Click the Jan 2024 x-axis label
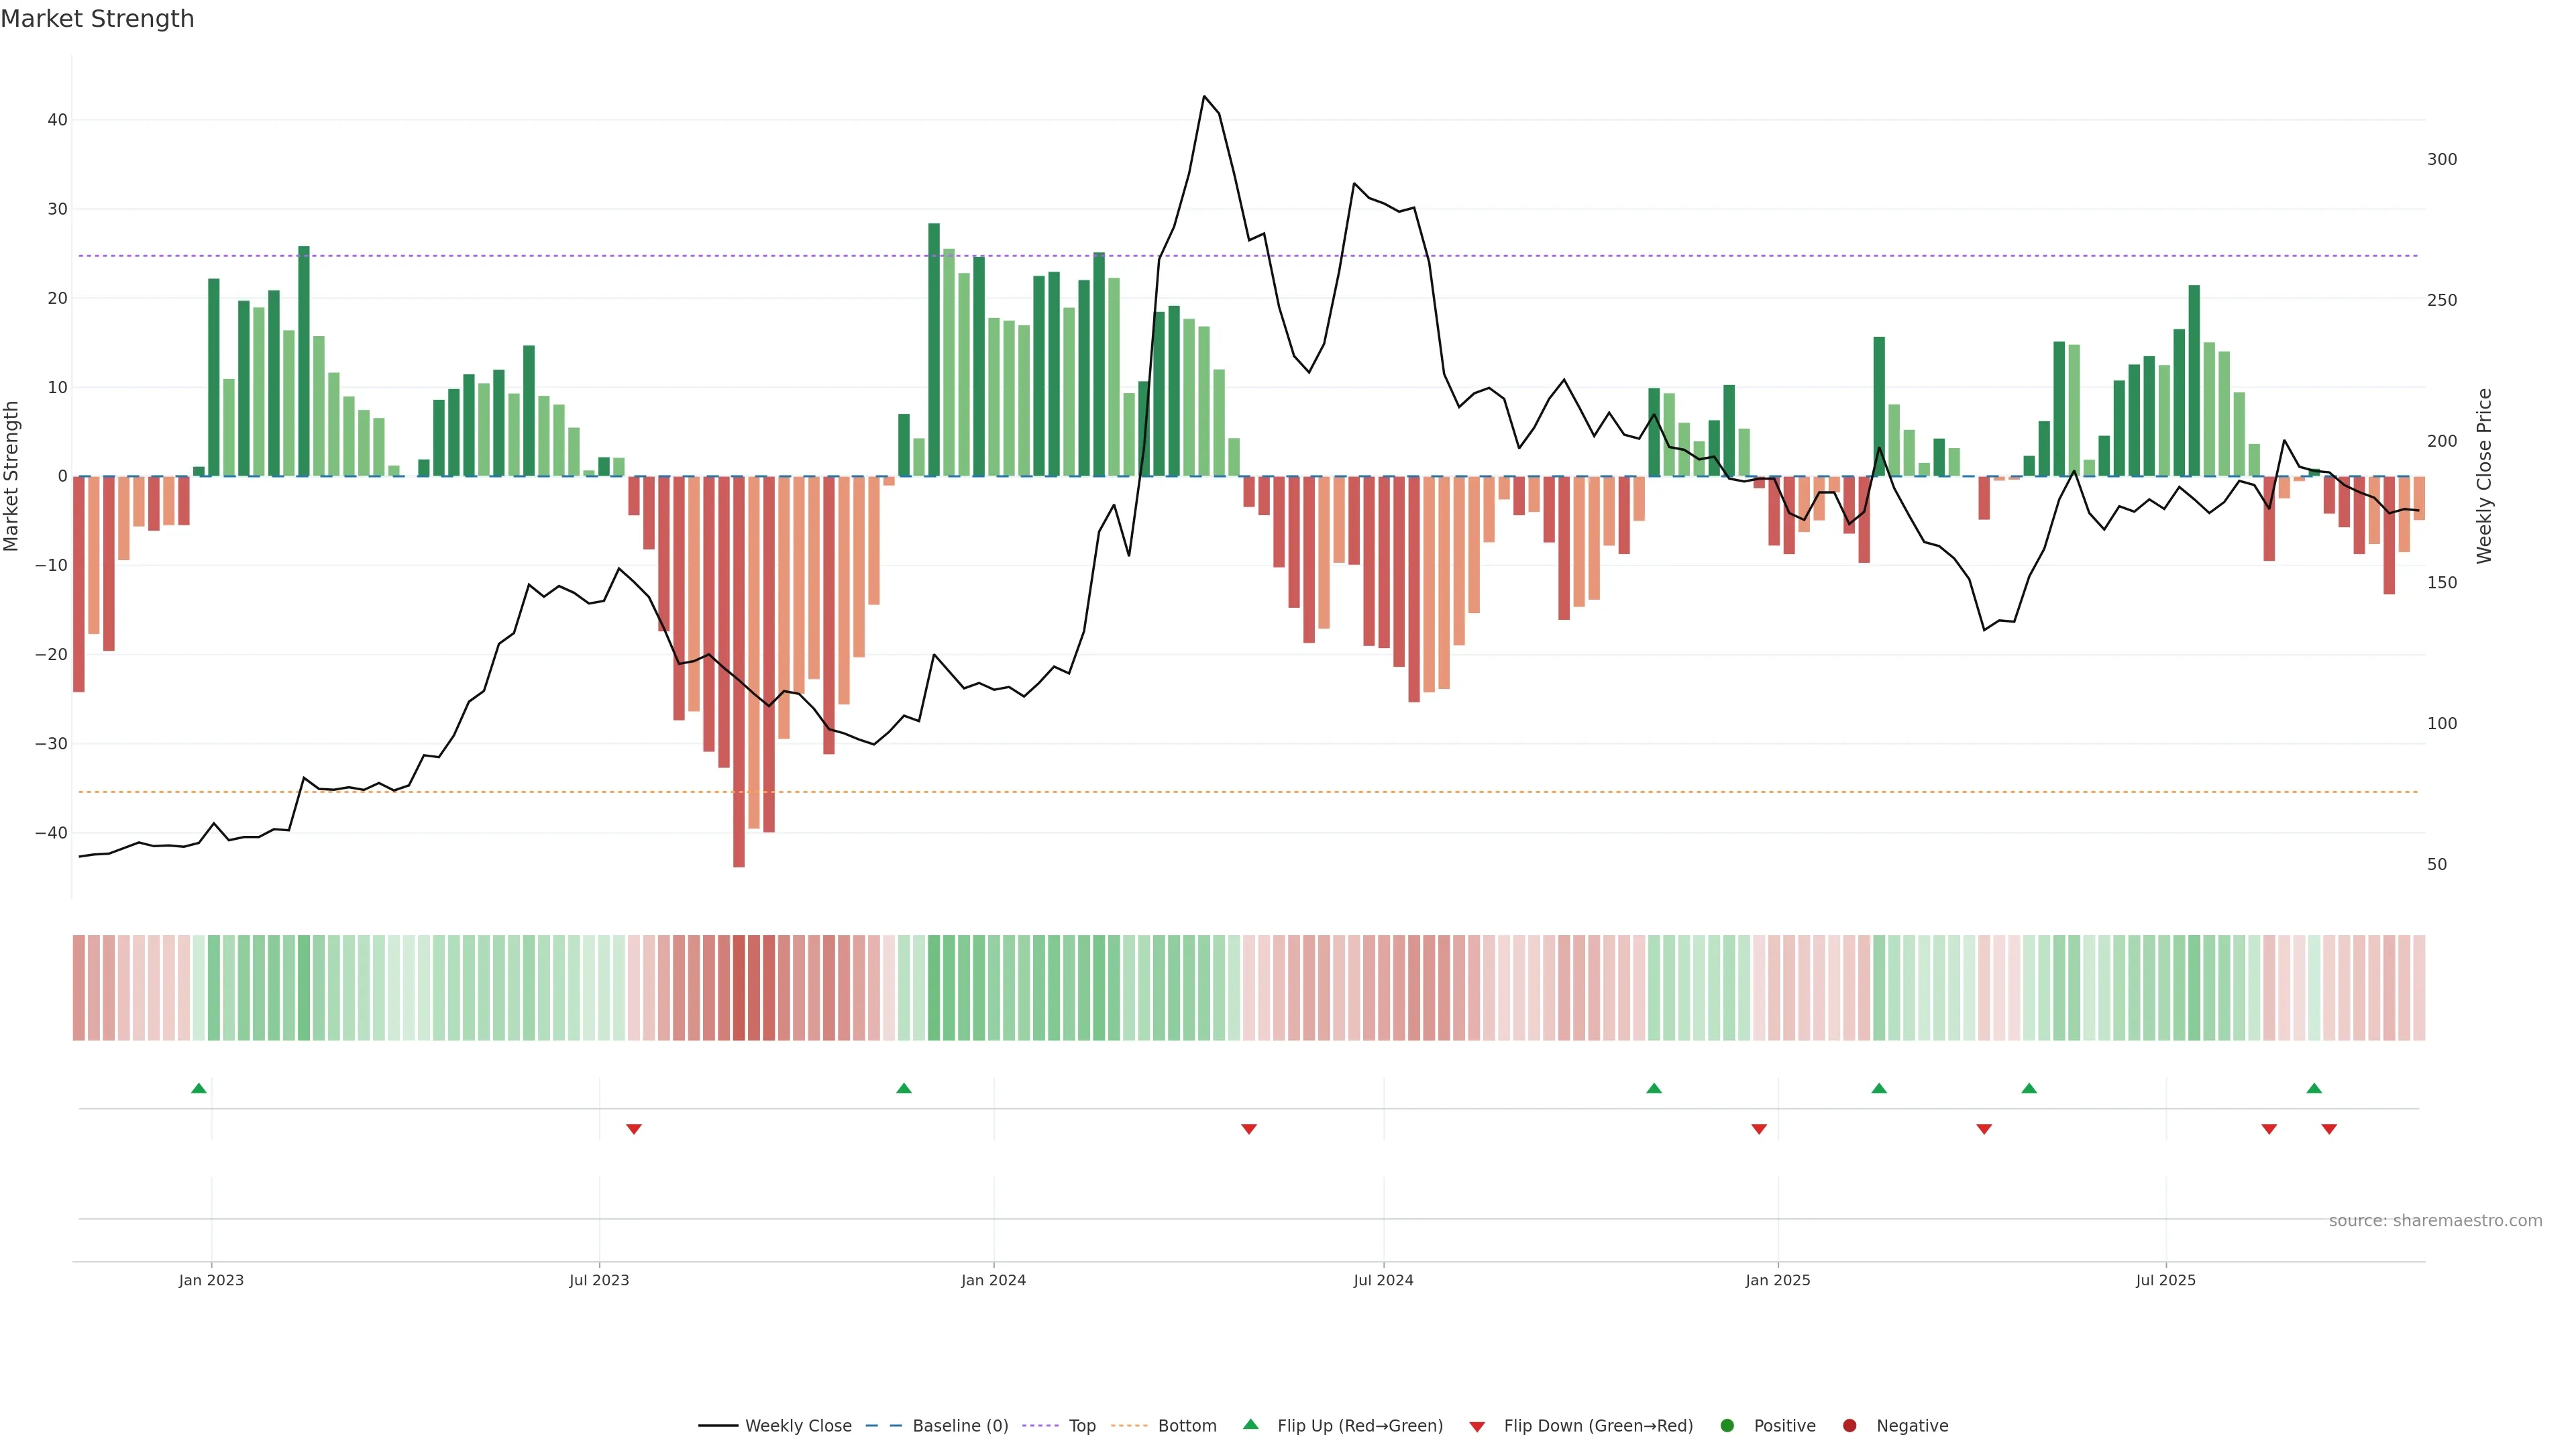2576x1449 pixels. click(x=993, y=1280)
